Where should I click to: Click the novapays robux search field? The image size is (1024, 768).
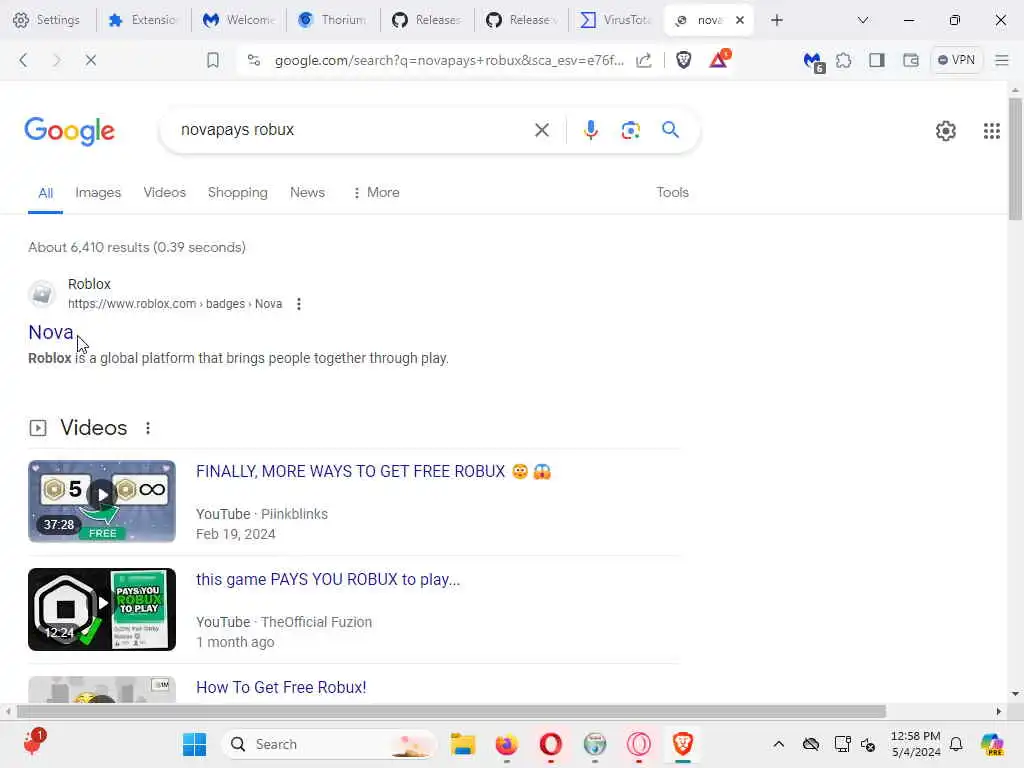pos(353,130)
